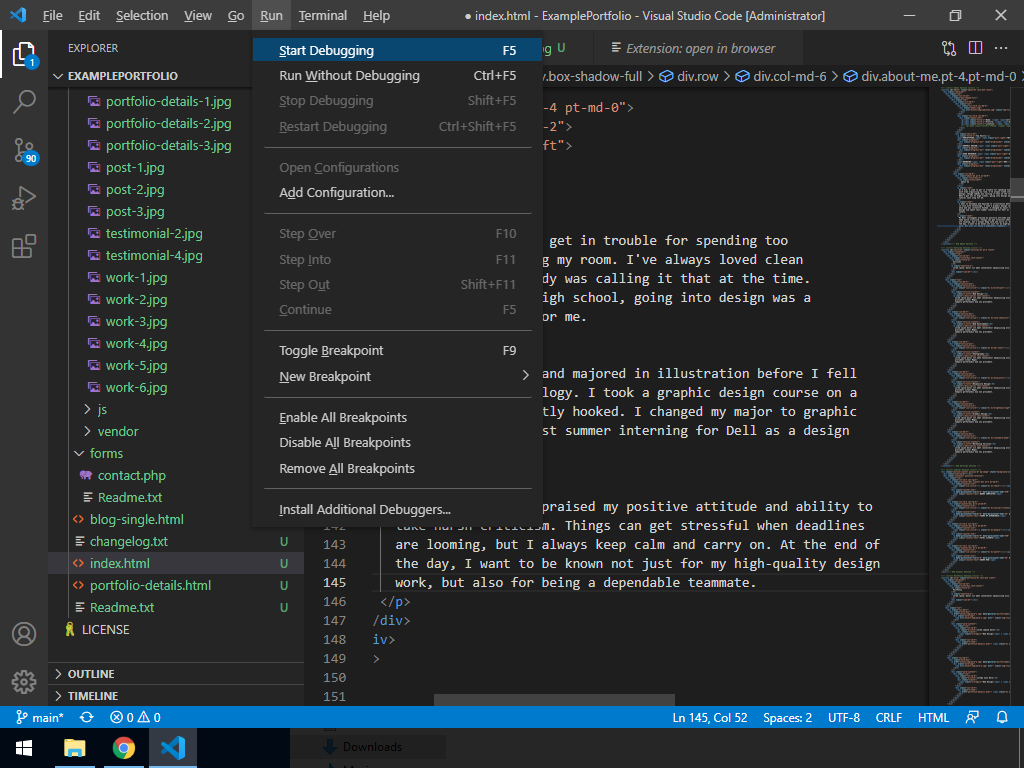Open contact.php in the explorer

131,475
